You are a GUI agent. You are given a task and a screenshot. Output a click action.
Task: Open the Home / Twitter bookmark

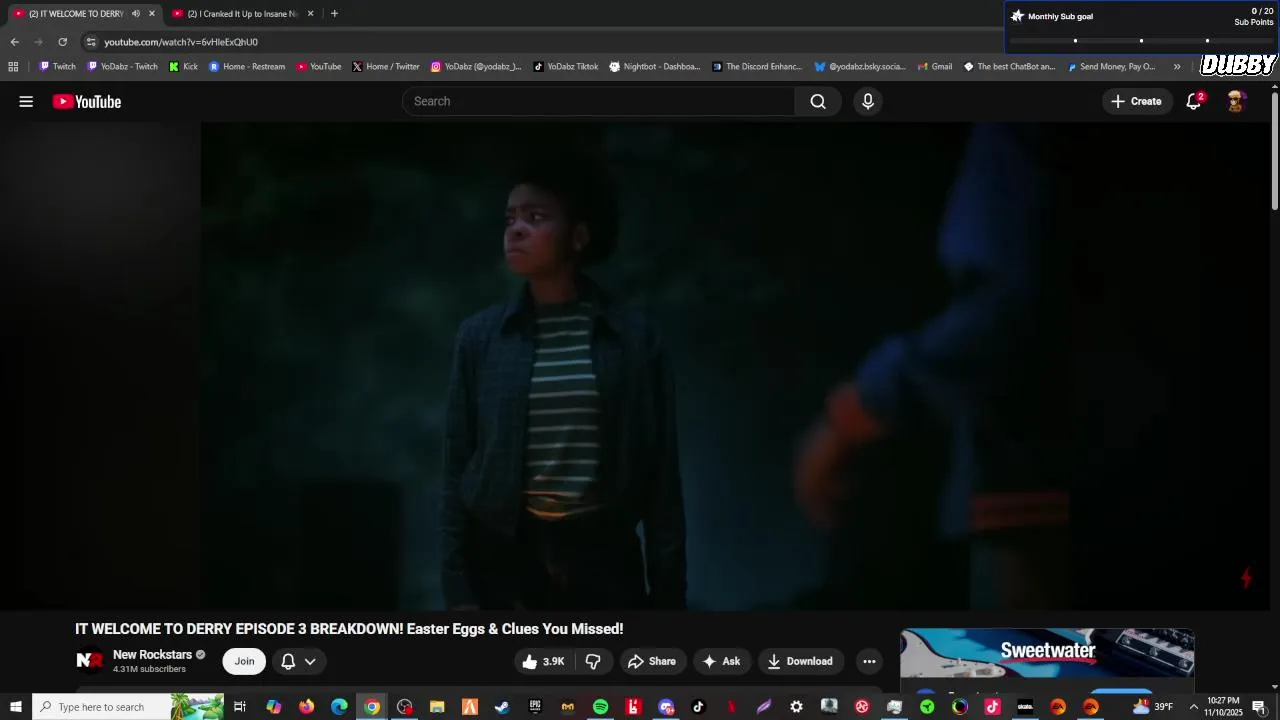(386, 67)
